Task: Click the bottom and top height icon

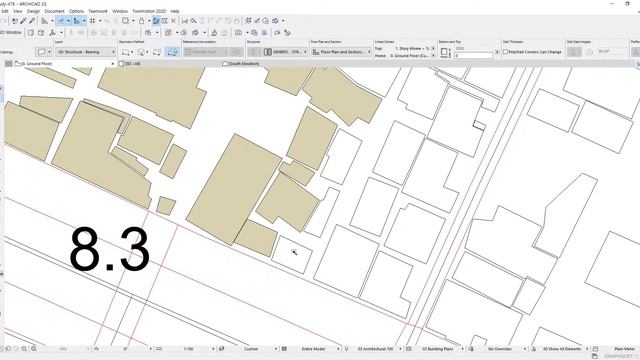Action: pyautogui.click(x=446, y=53)
